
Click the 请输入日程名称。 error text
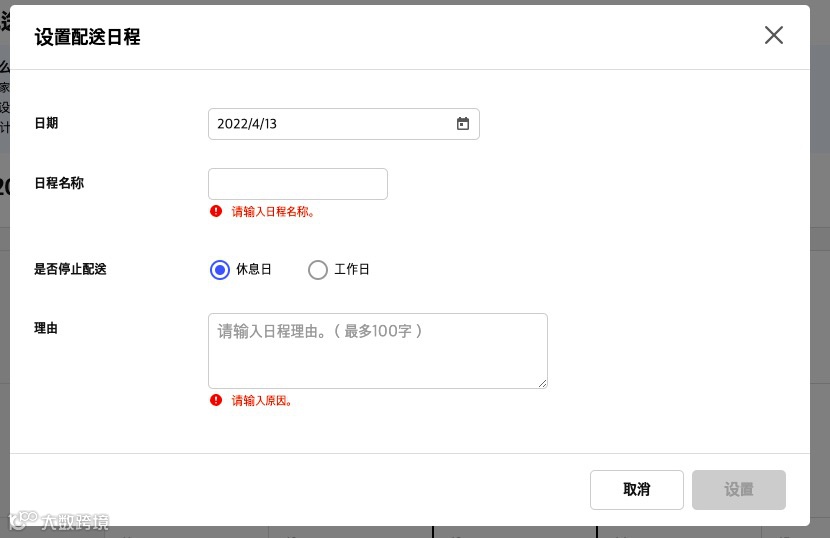pos(273,212)
